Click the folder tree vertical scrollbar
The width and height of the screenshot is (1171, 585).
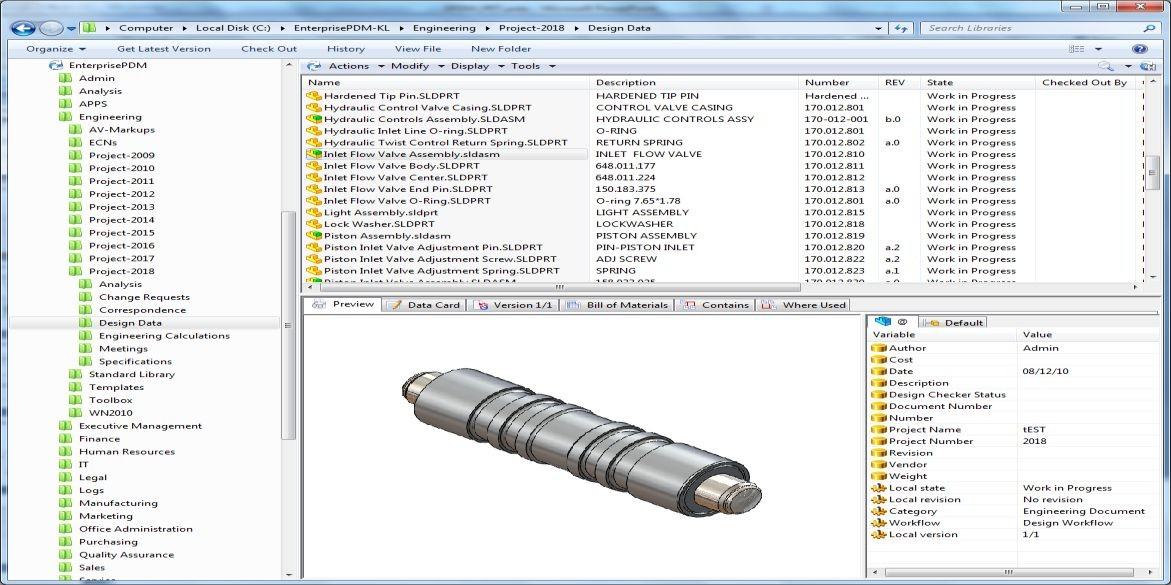pos(288,326)
